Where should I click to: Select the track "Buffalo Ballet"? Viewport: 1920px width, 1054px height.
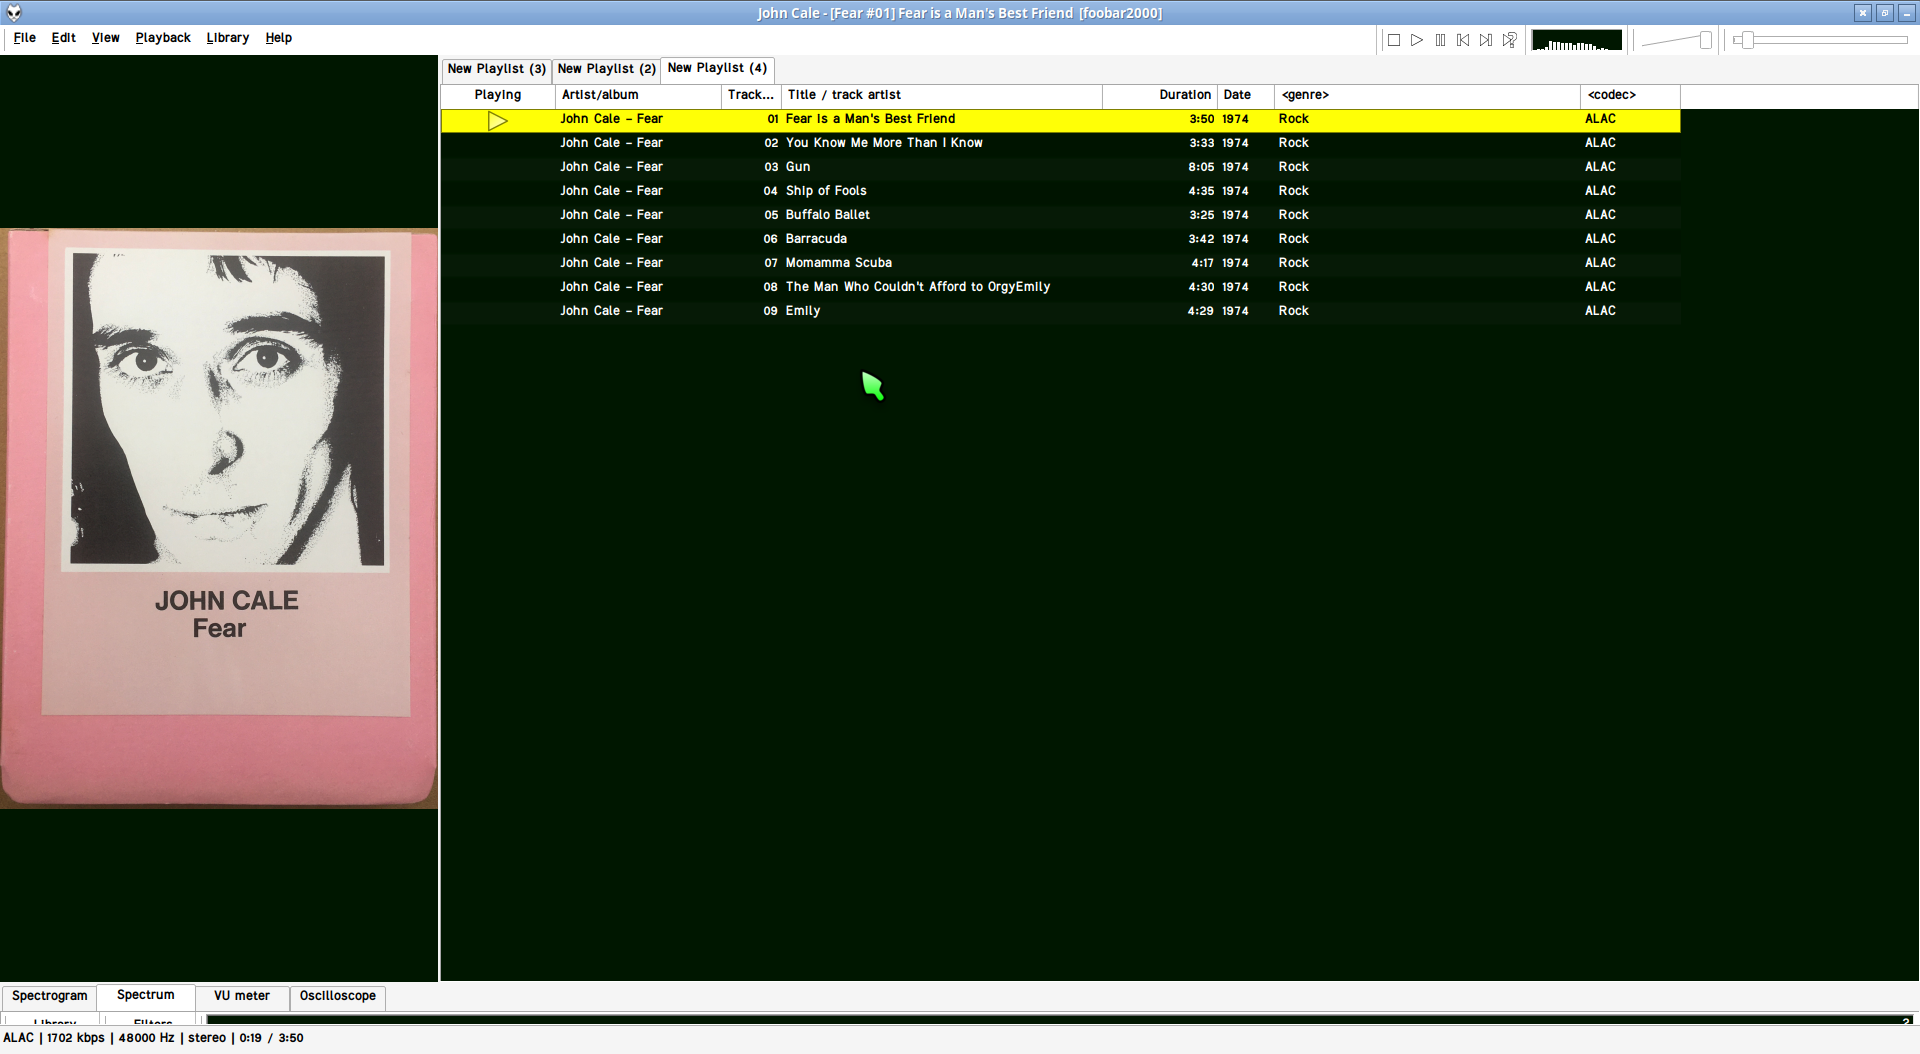click(x=1060, y=215)
